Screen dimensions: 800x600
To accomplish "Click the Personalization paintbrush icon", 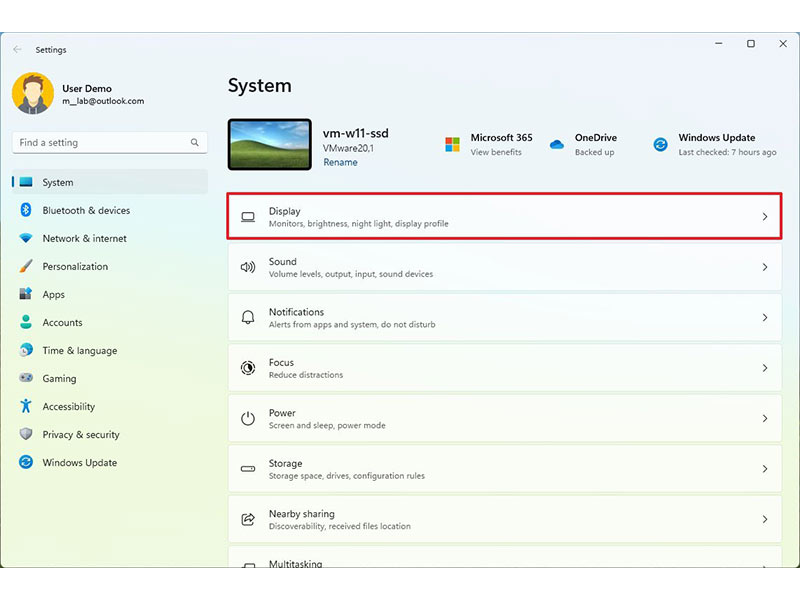I will coord(26,266).
